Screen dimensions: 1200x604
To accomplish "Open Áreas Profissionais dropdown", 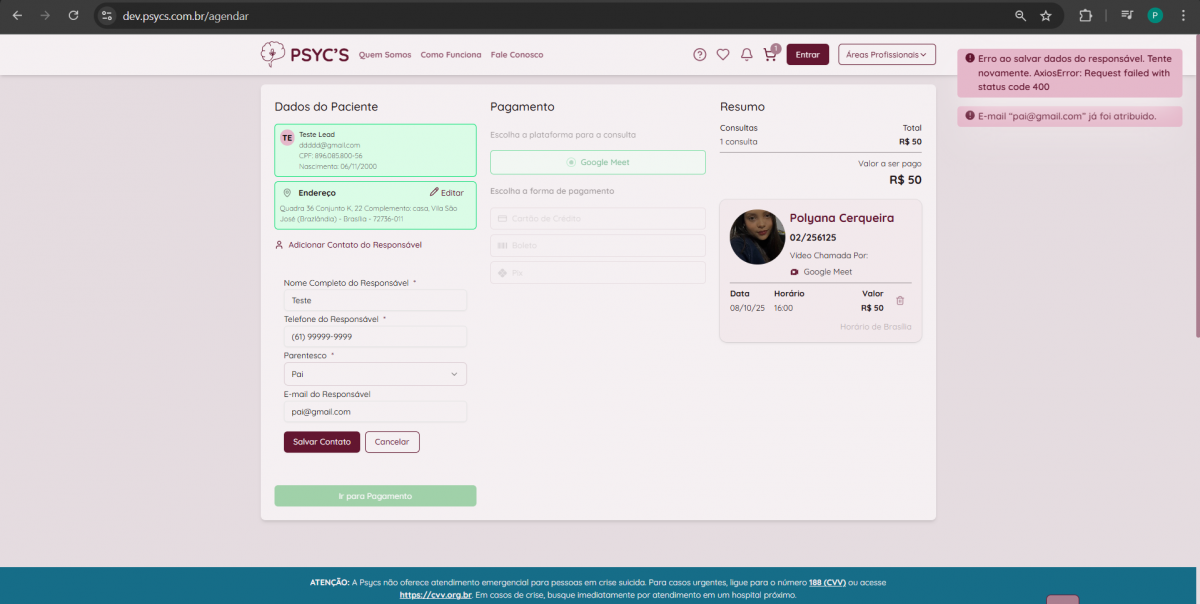I will coord(886,55).
